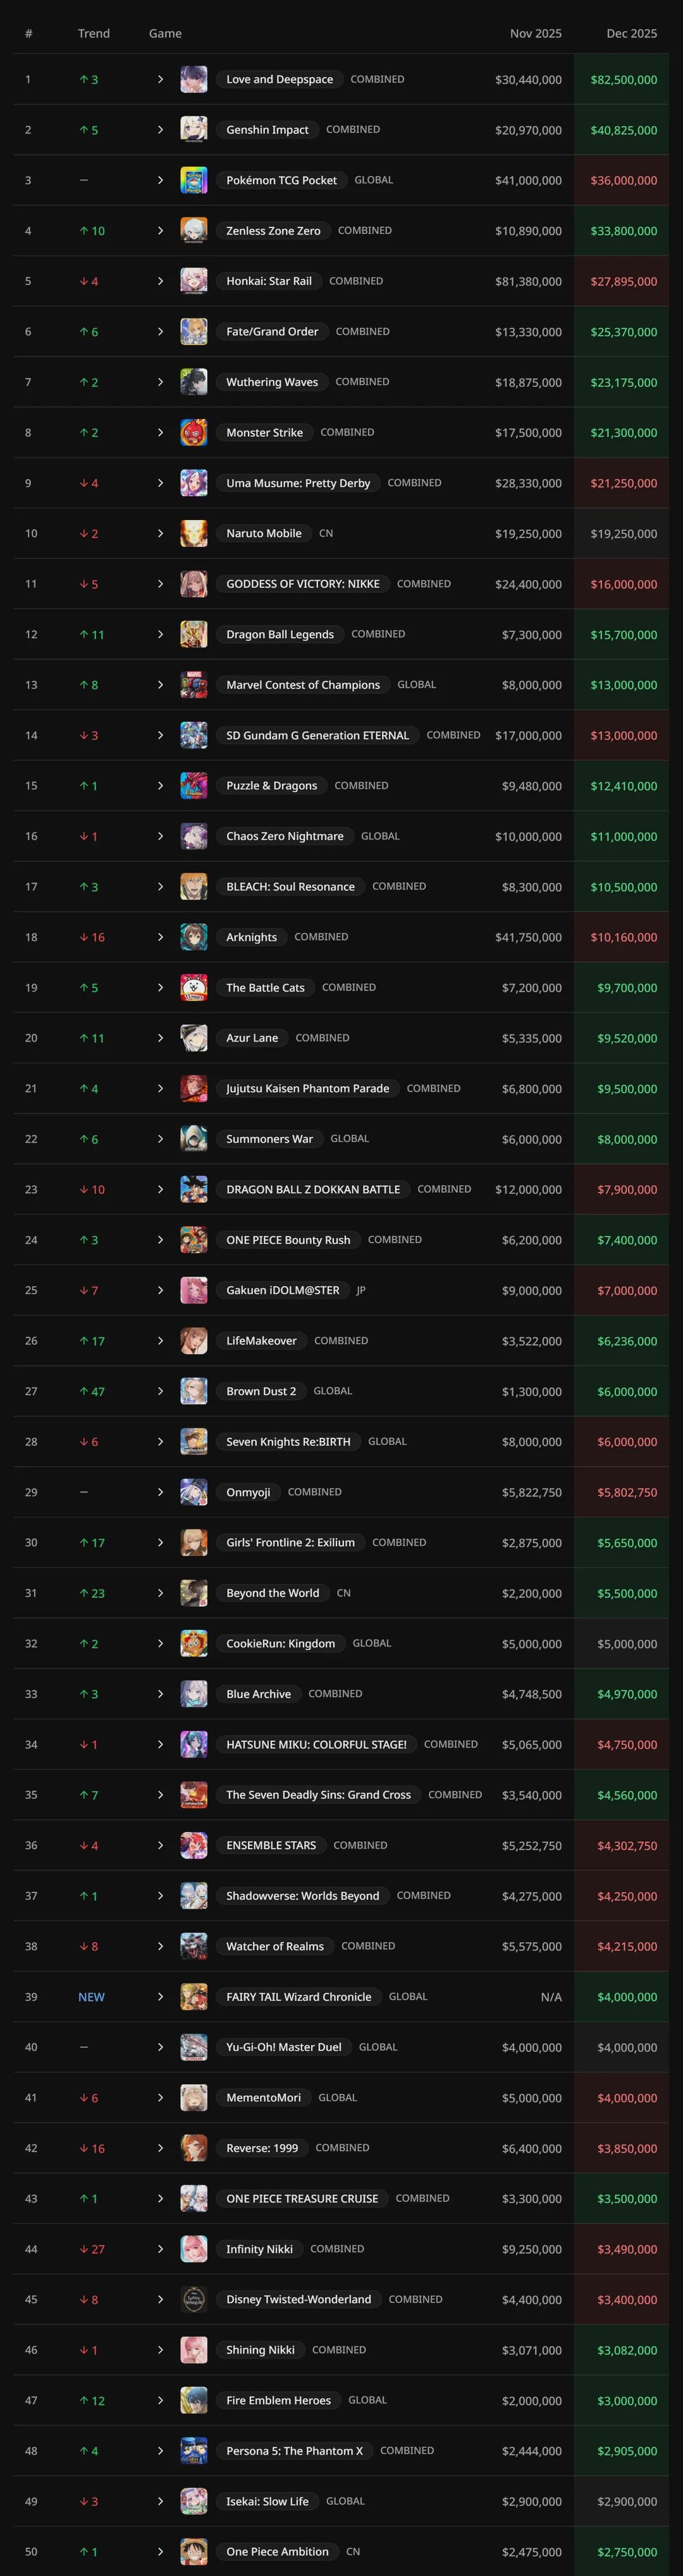Click the Infinity Nikki December revenue cell
Viewport: 683px width, 2576px height.
click(x=627, y=2249)
